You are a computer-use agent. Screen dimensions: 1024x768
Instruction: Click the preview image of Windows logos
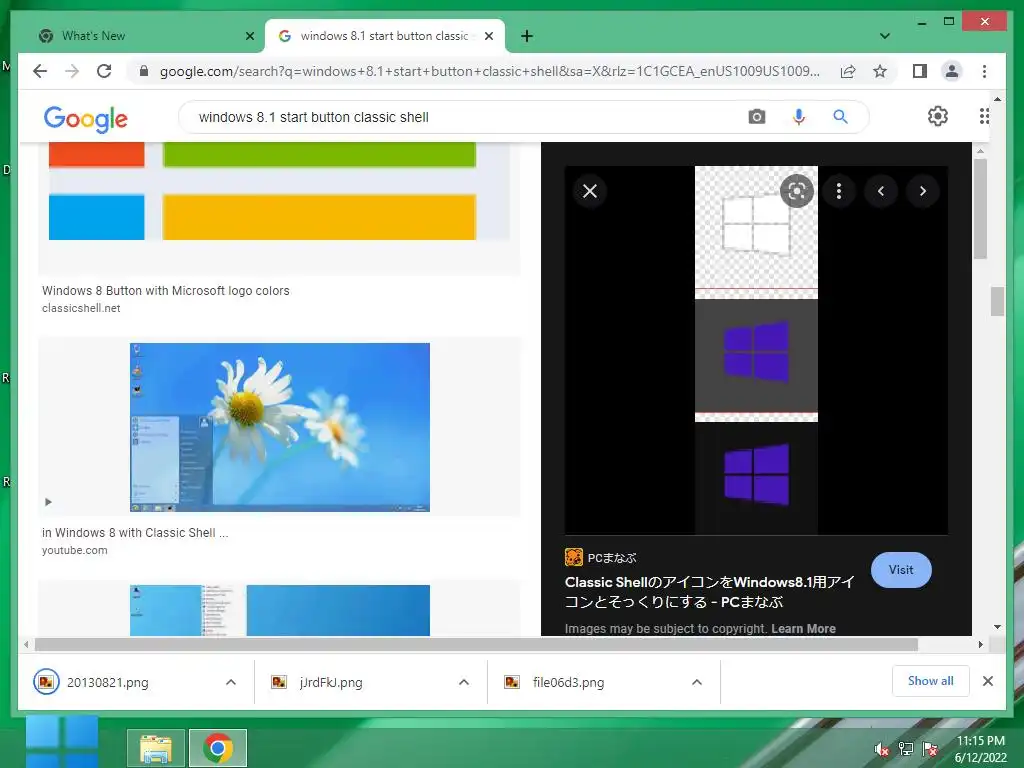pos(756,351)
